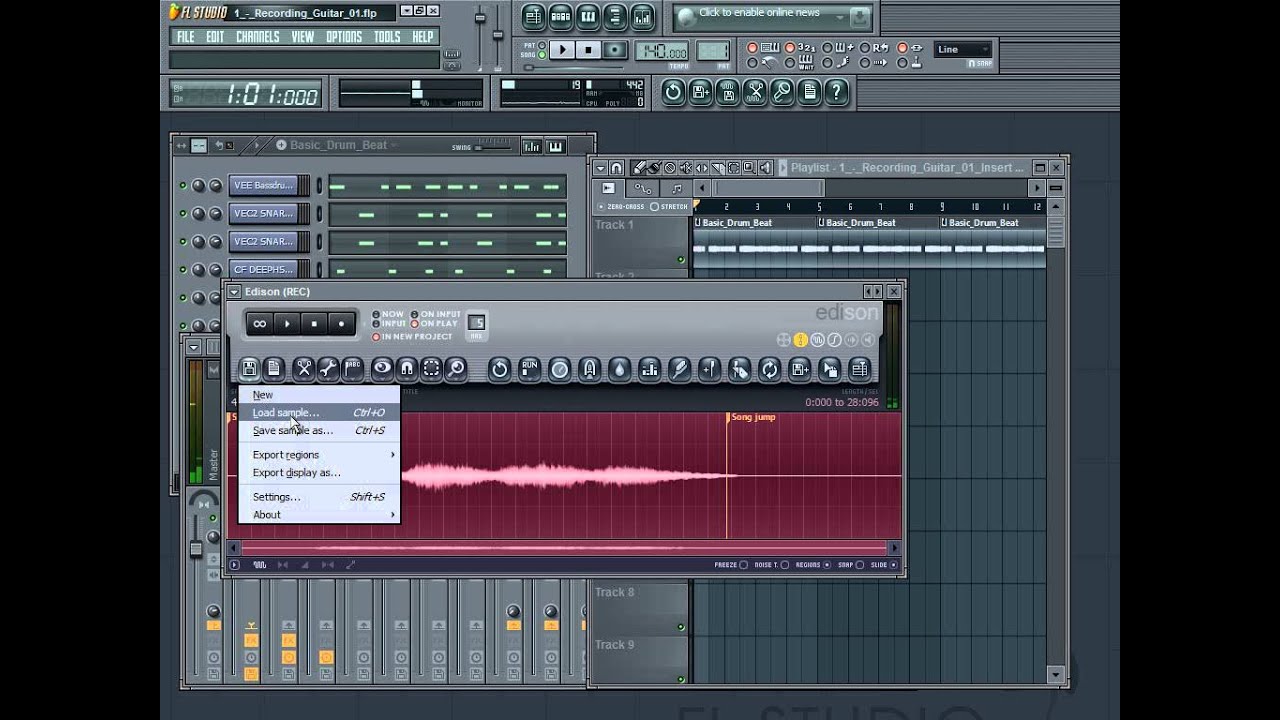This screenshot has height=720, width=1280.
Task: Expand the Export regions submenu
Action: (319, 455)
